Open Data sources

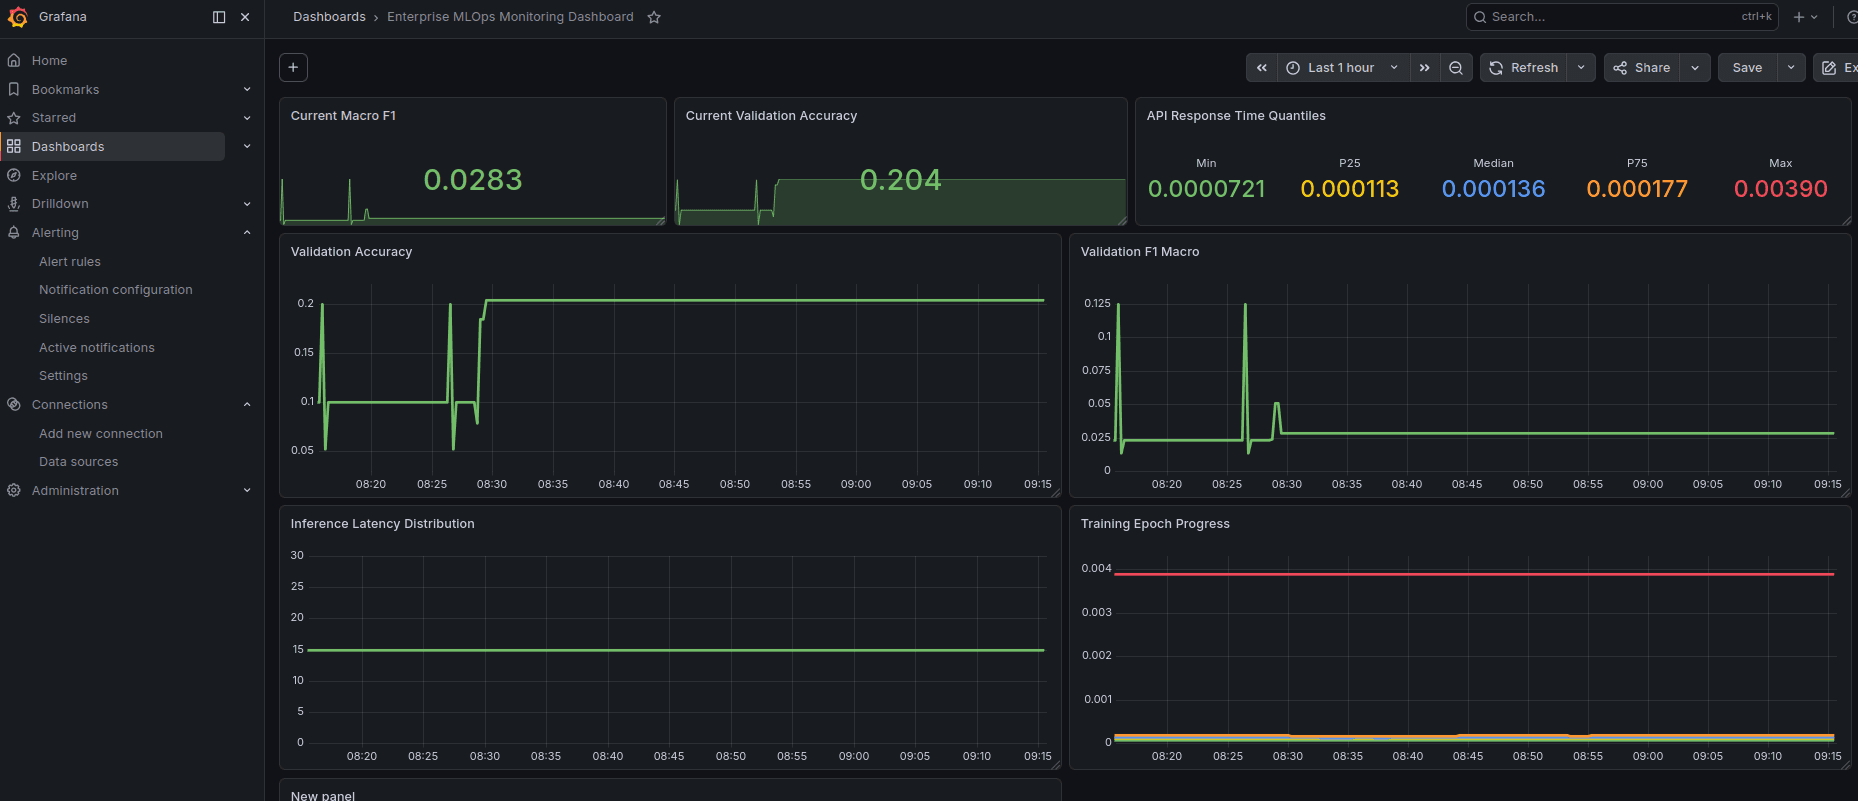tap(78, 462)
